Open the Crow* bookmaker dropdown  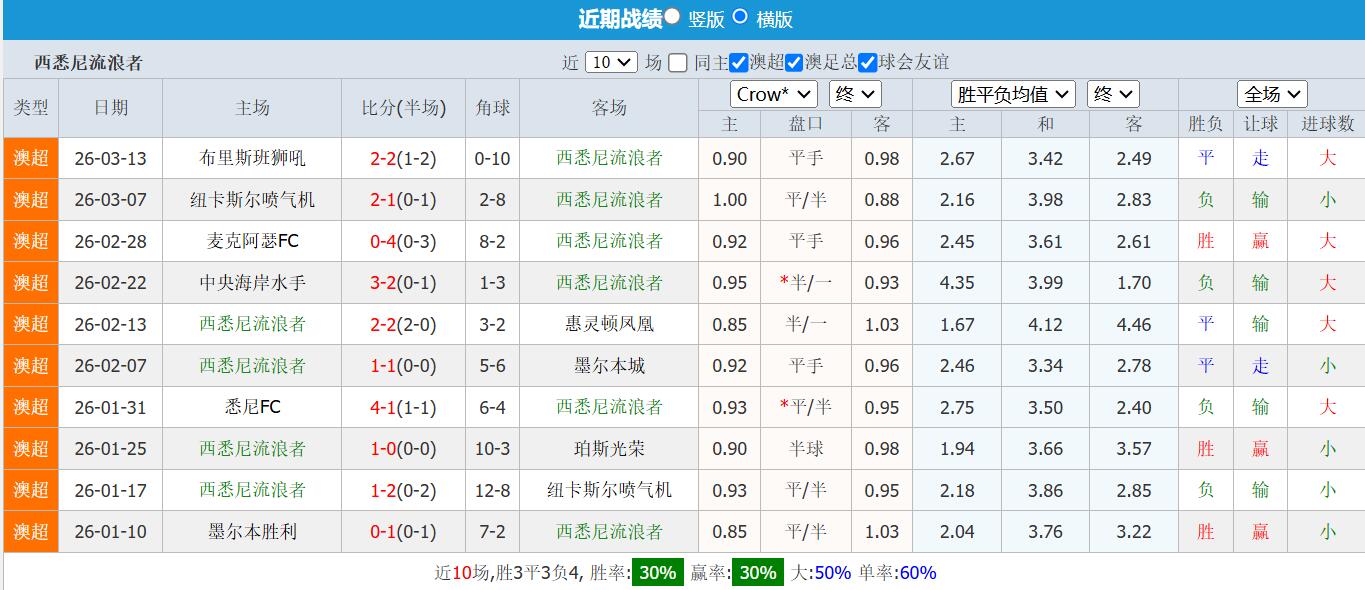click(773, 93)
